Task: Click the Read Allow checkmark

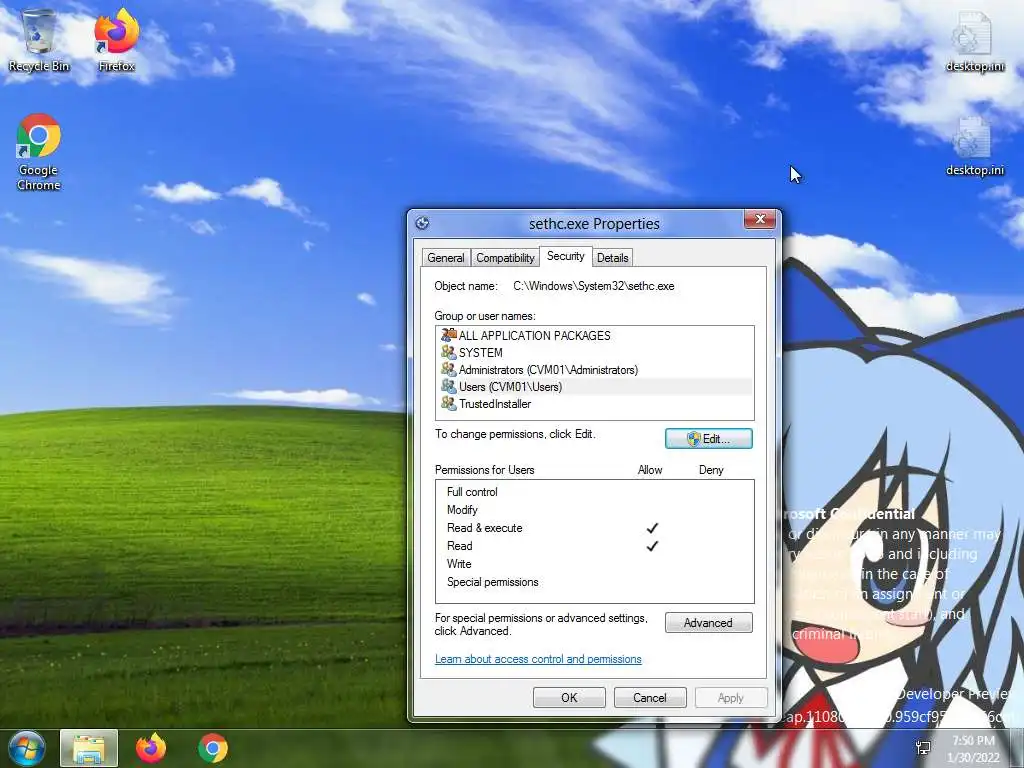Action: (x=652, y=546)
